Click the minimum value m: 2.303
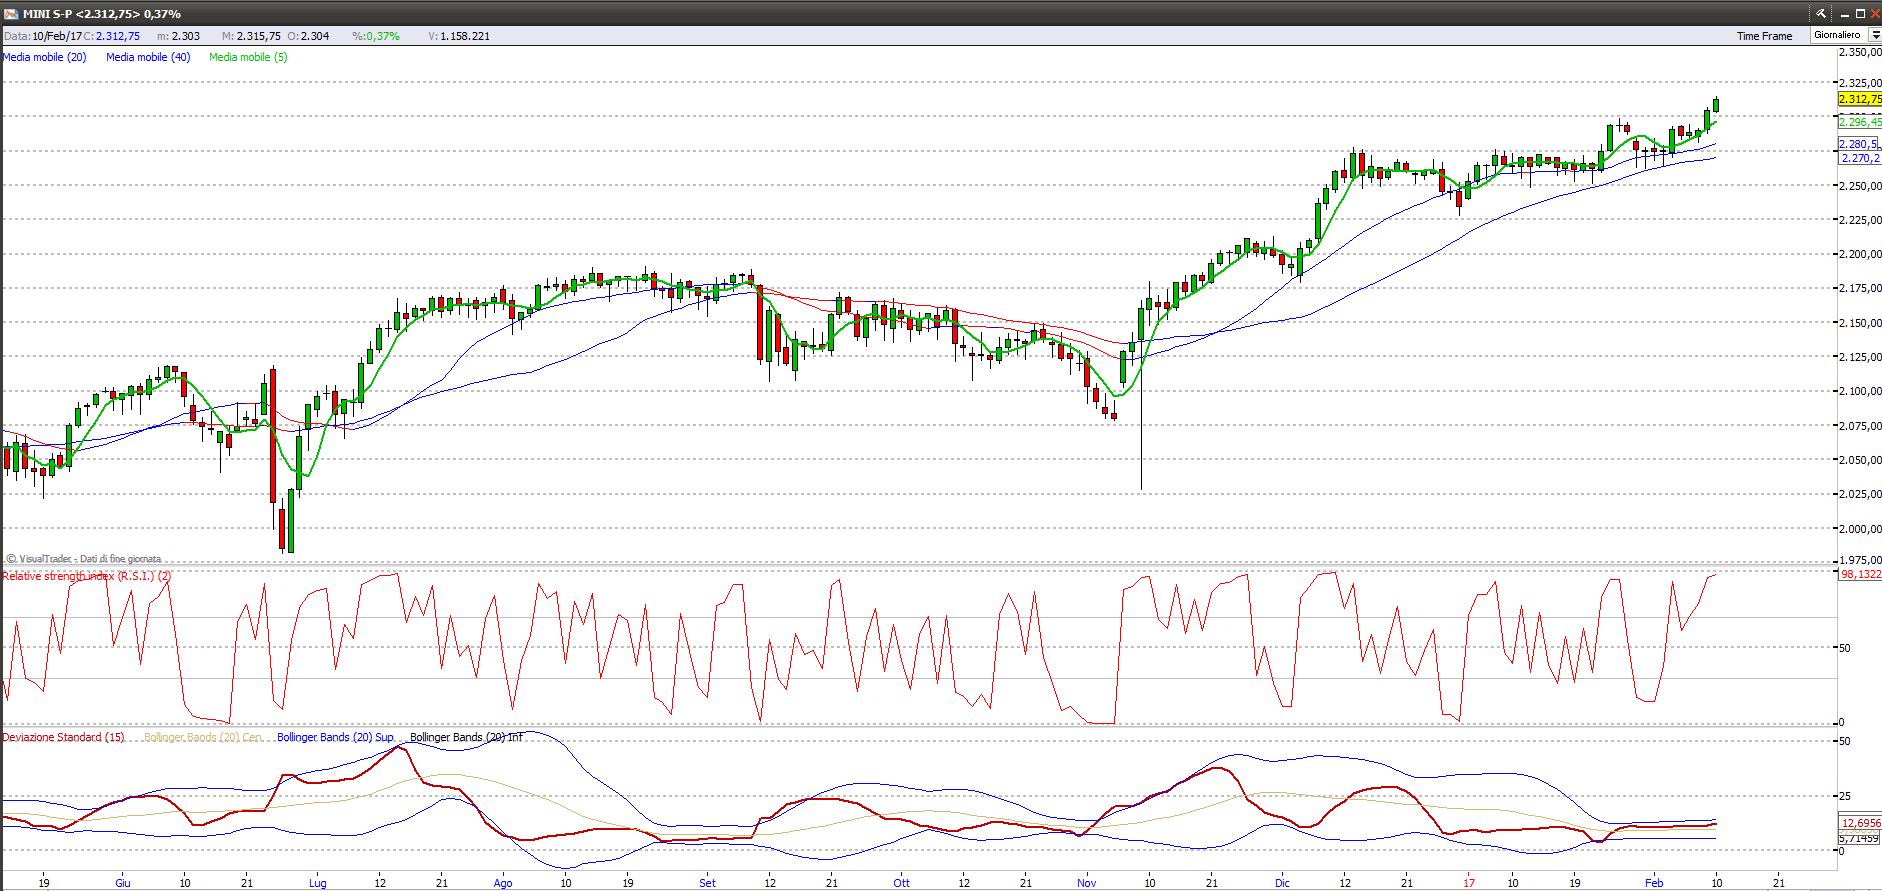This screenshot has width=1882, height=891. (x=179, y=36)
